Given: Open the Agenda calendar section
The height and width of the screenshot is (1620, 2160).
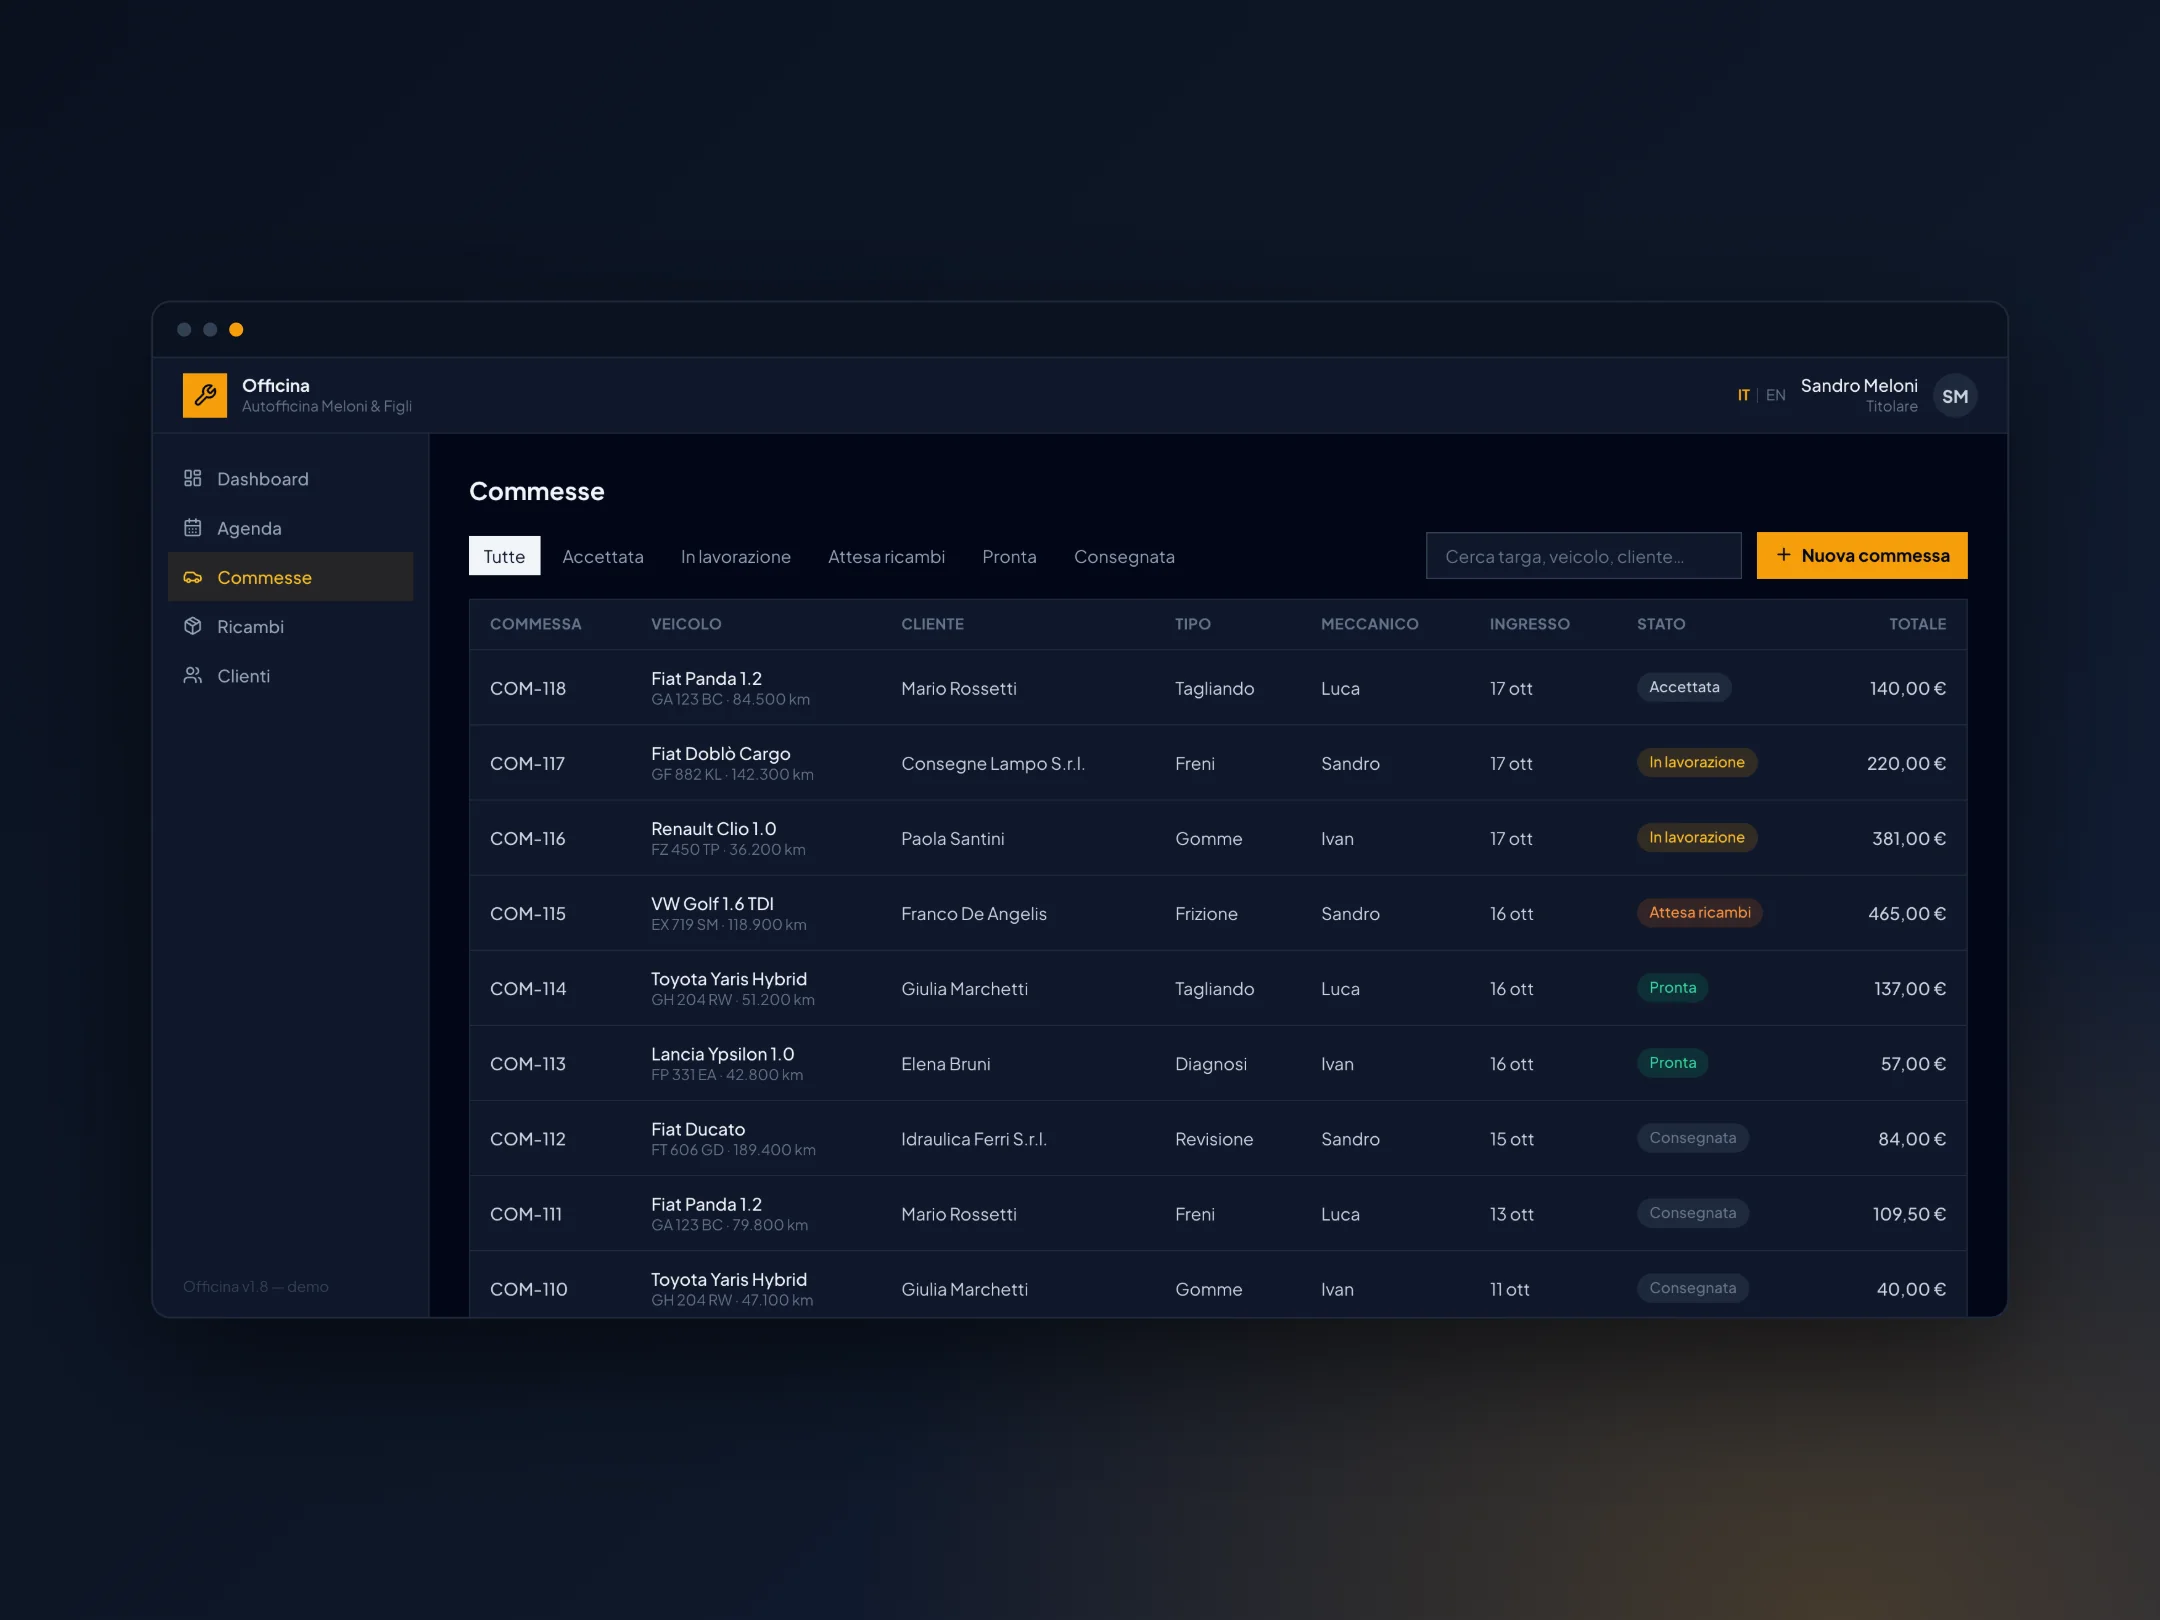Looking at the screenshot, I should point(290,528).
